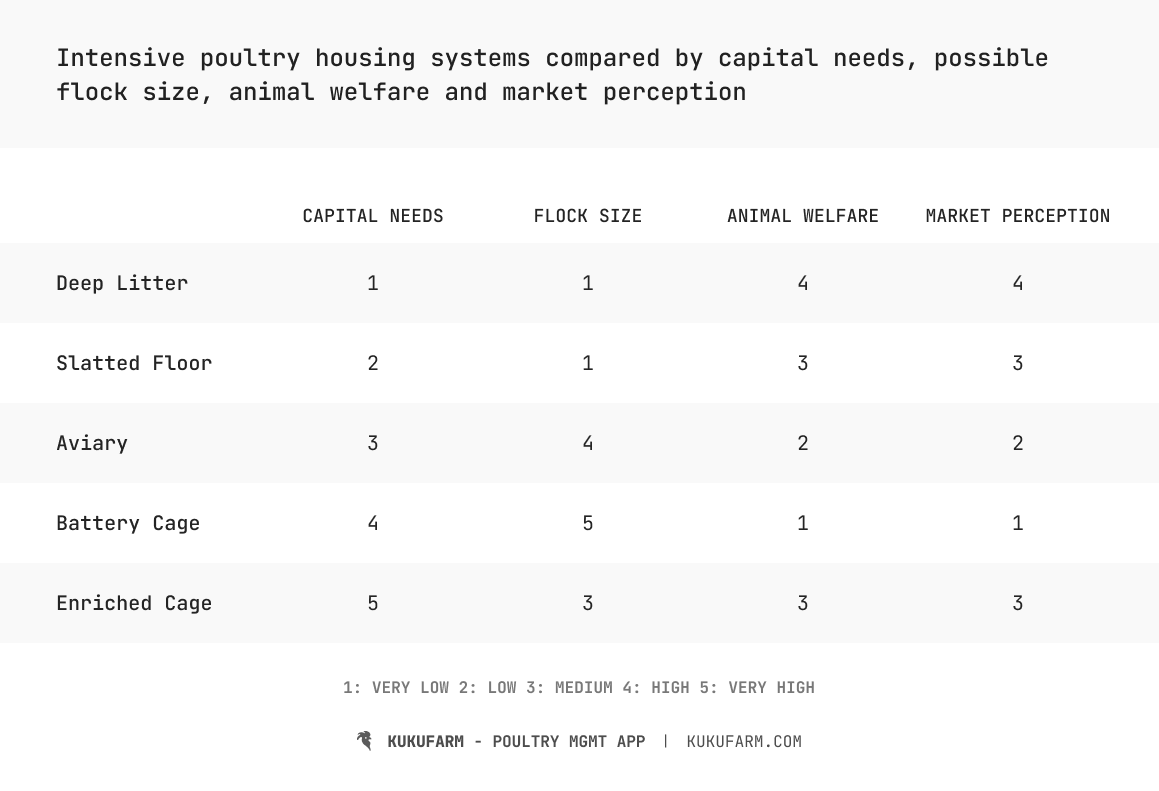
Task: Select the CAPITAL NEEDS column header
Action: point(373,216)
